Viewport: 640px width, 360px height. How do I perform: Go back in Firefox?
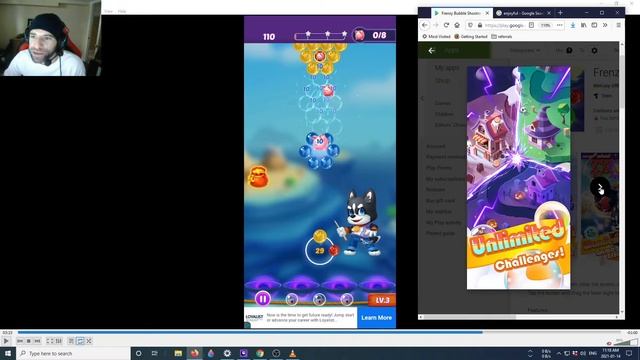click(x=425, y=25)
